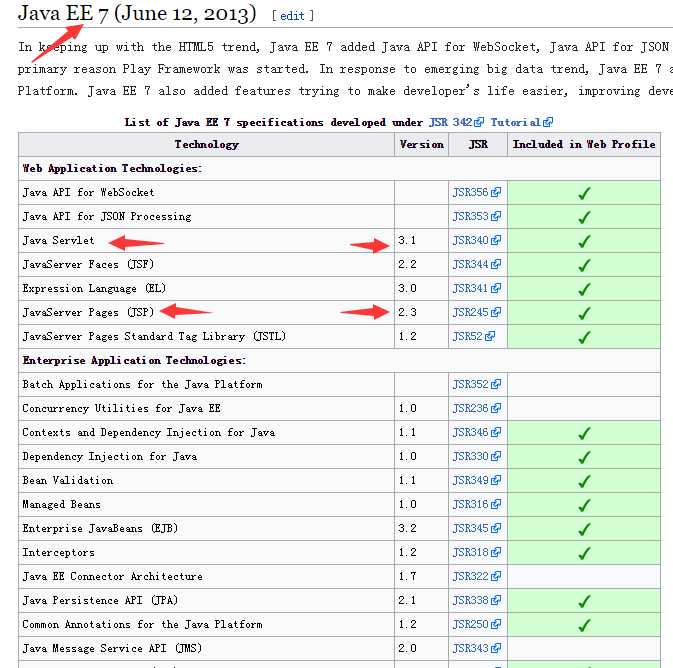This screenshot has width=673, height=668.
Task: Open JSR340 link for Java Servlet
Action: pyautogui.click(x=470, y=240)
